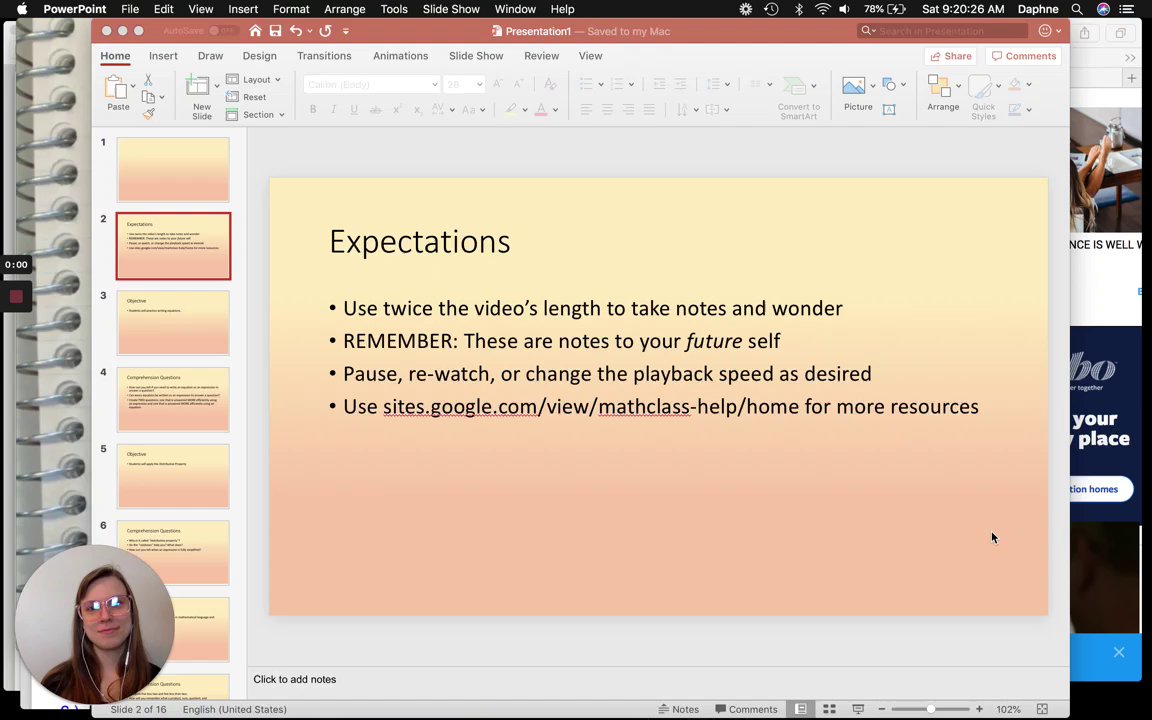
Task: Open the font size combo box
Action: pos(464,84)
